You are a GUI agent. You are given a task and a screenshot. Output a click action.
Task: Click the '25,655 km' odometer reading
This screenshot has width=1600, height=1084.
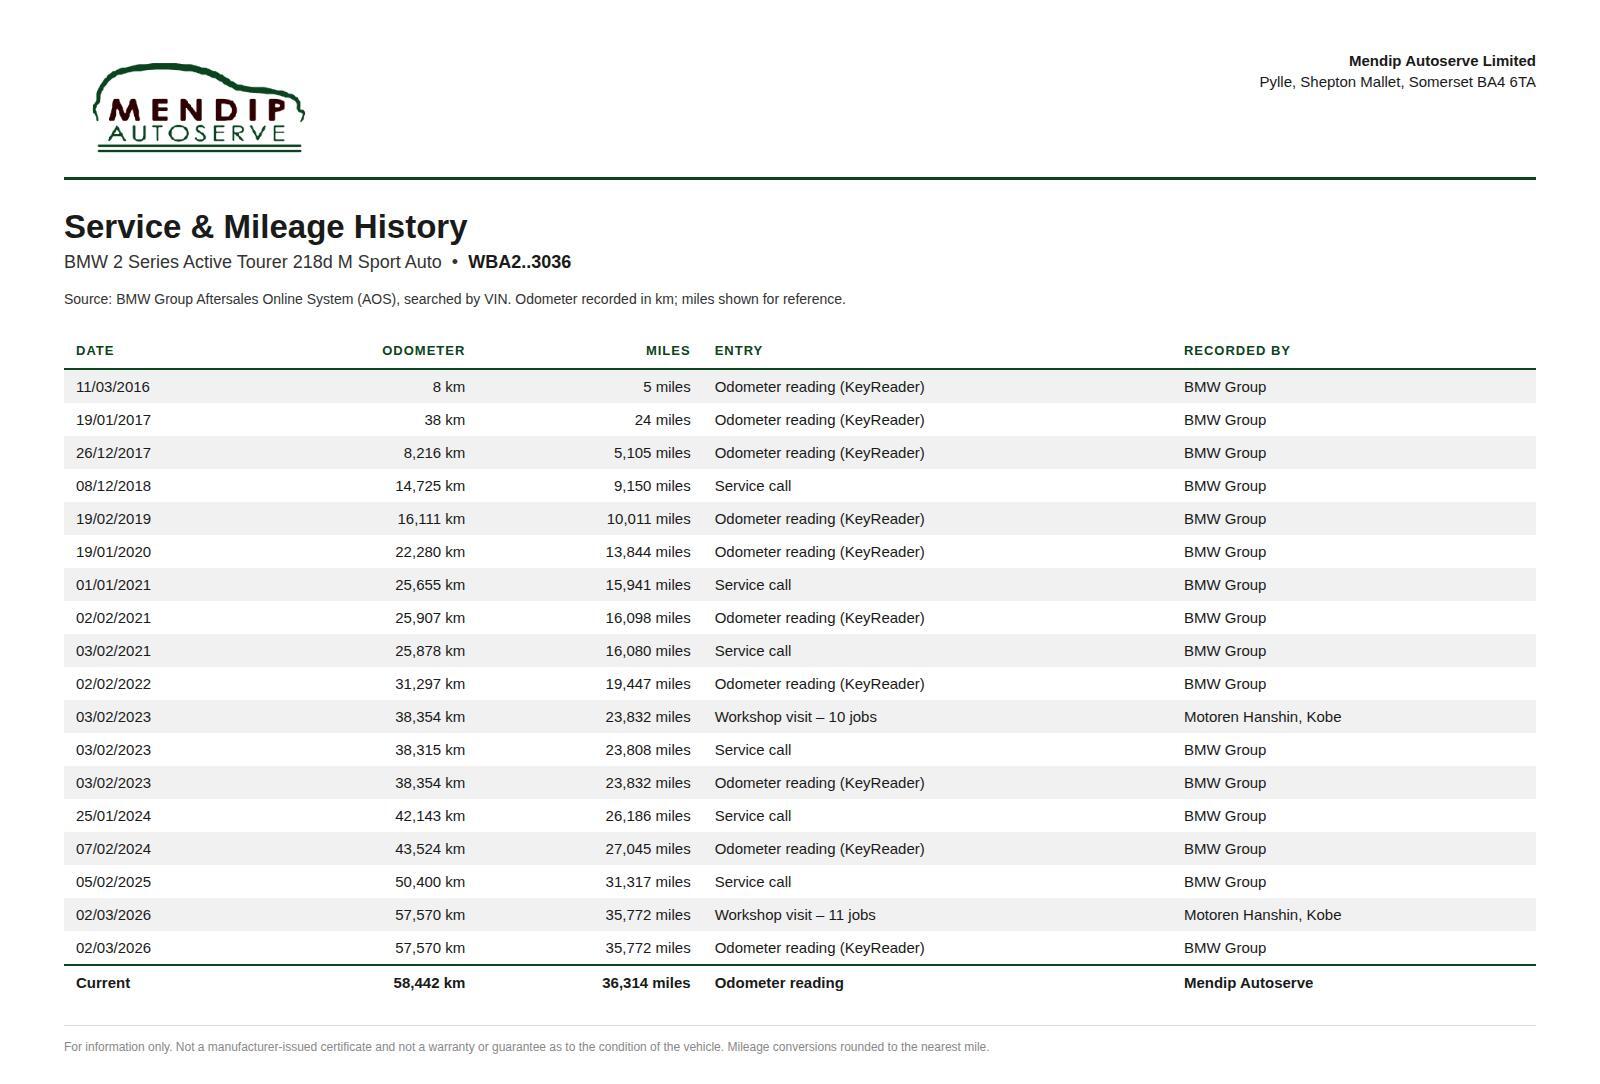click(x=430, y=585)
